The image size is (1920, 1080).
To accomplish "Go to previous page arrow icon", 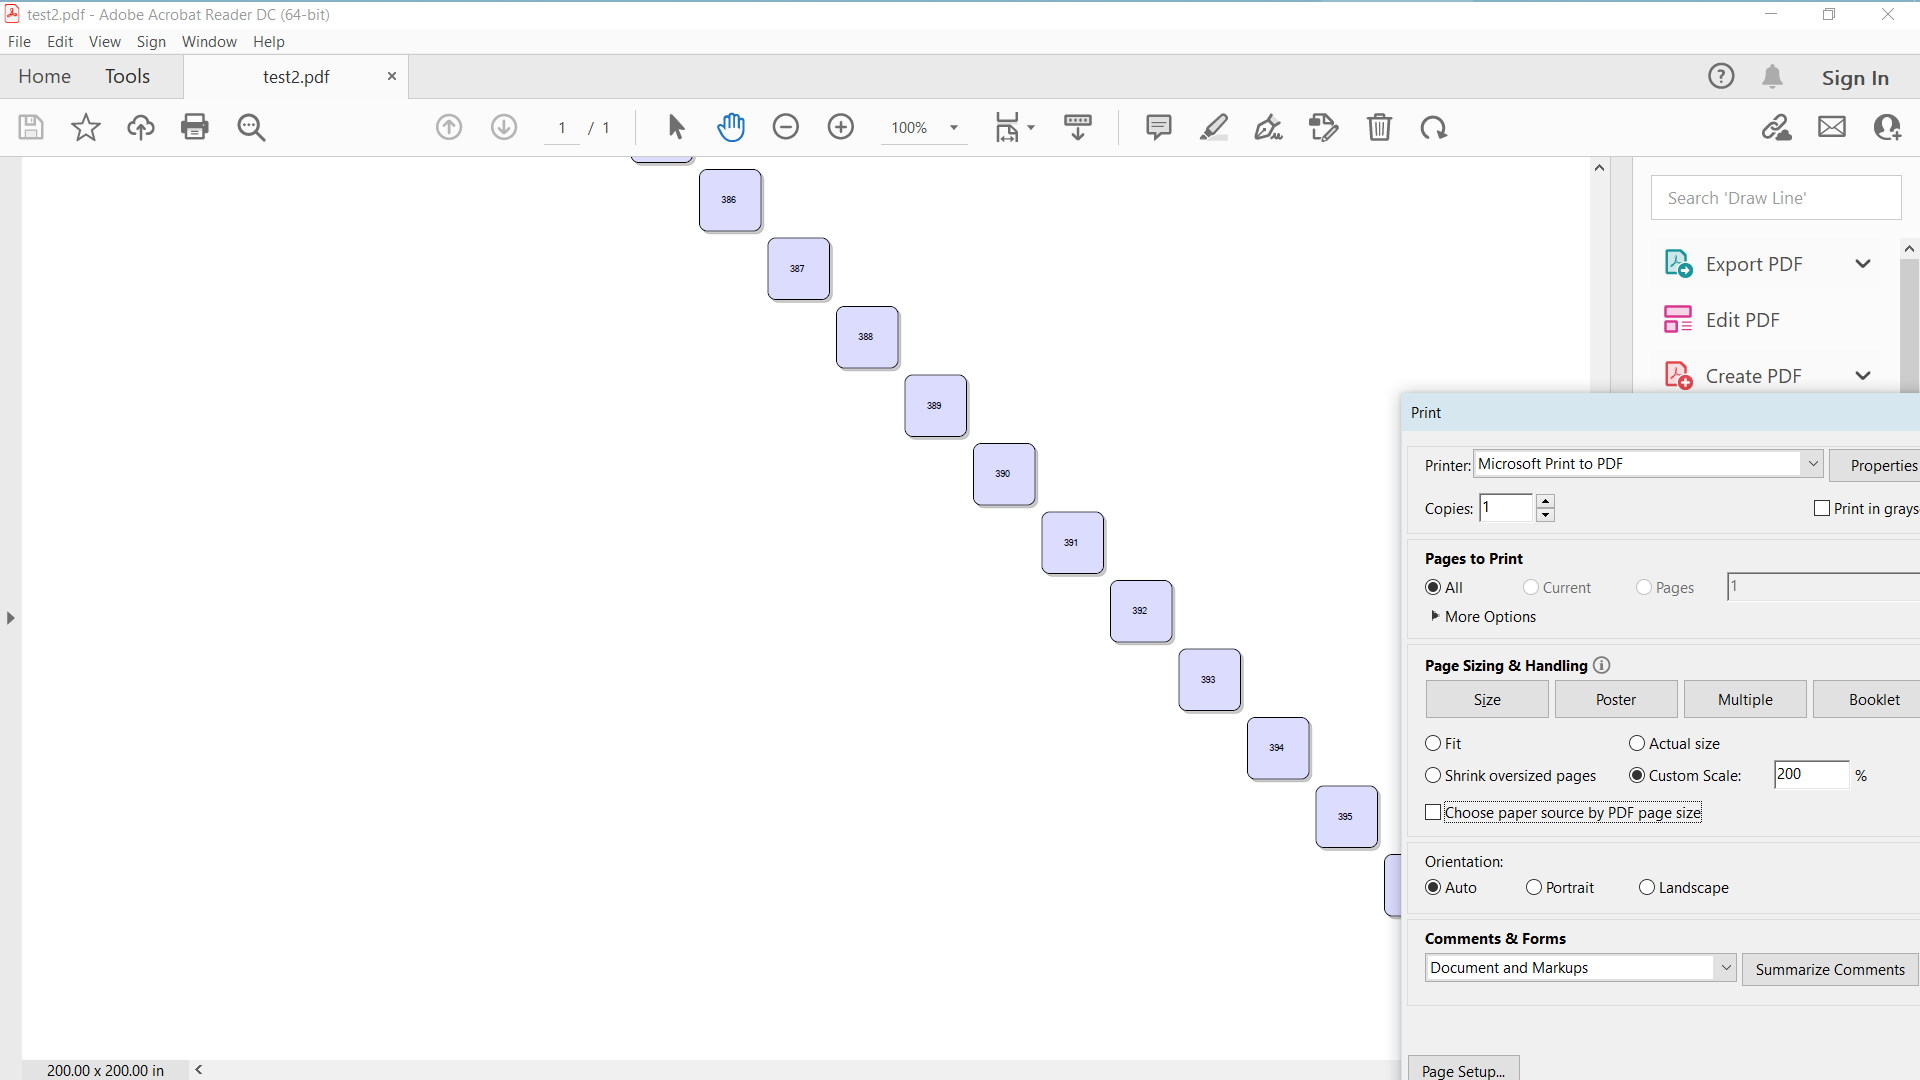I will tap(449, 127).
